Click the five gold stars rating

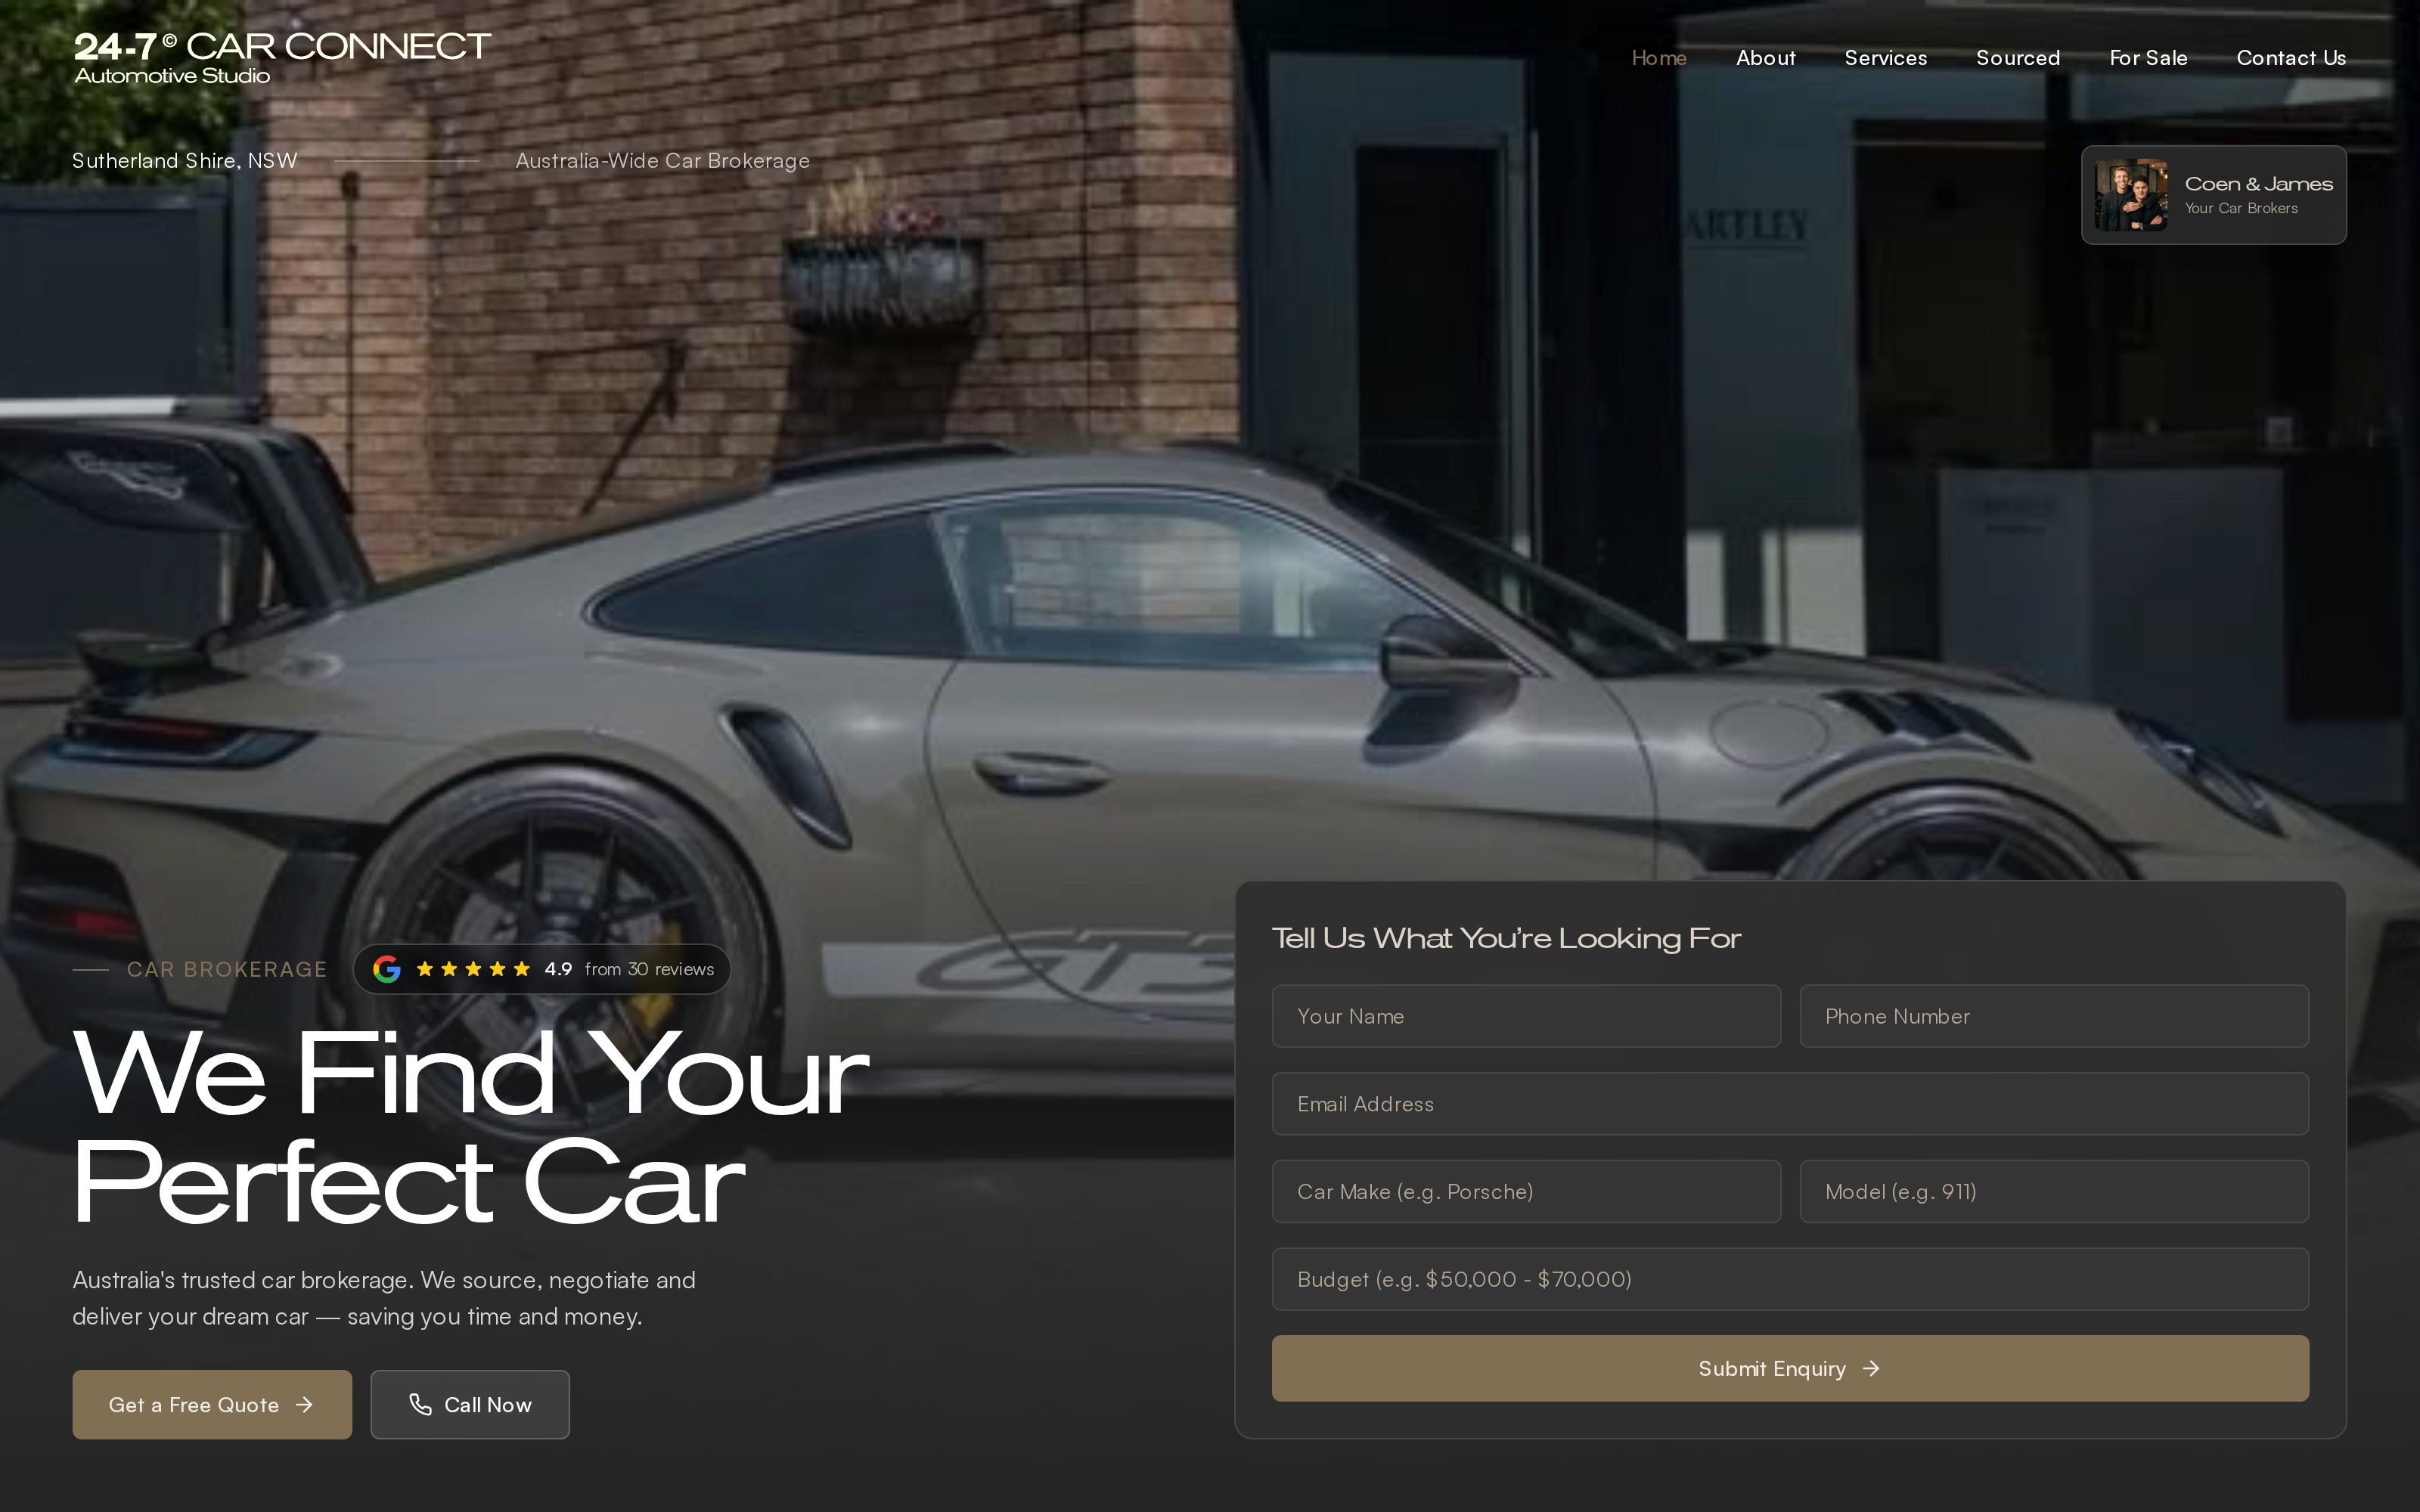point(473,969)
